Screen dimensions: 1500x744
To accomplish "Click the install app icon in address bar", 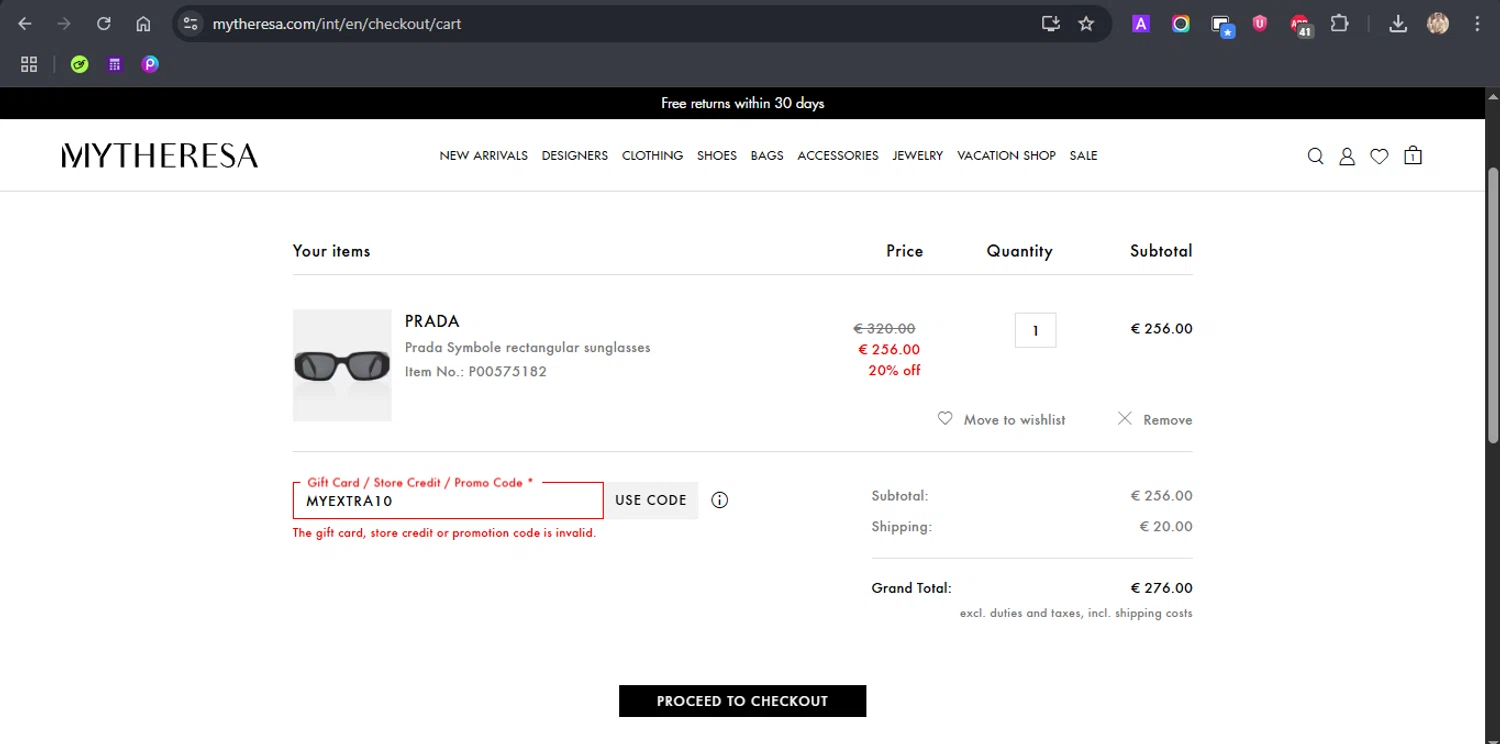I will tap(1050, 24).
